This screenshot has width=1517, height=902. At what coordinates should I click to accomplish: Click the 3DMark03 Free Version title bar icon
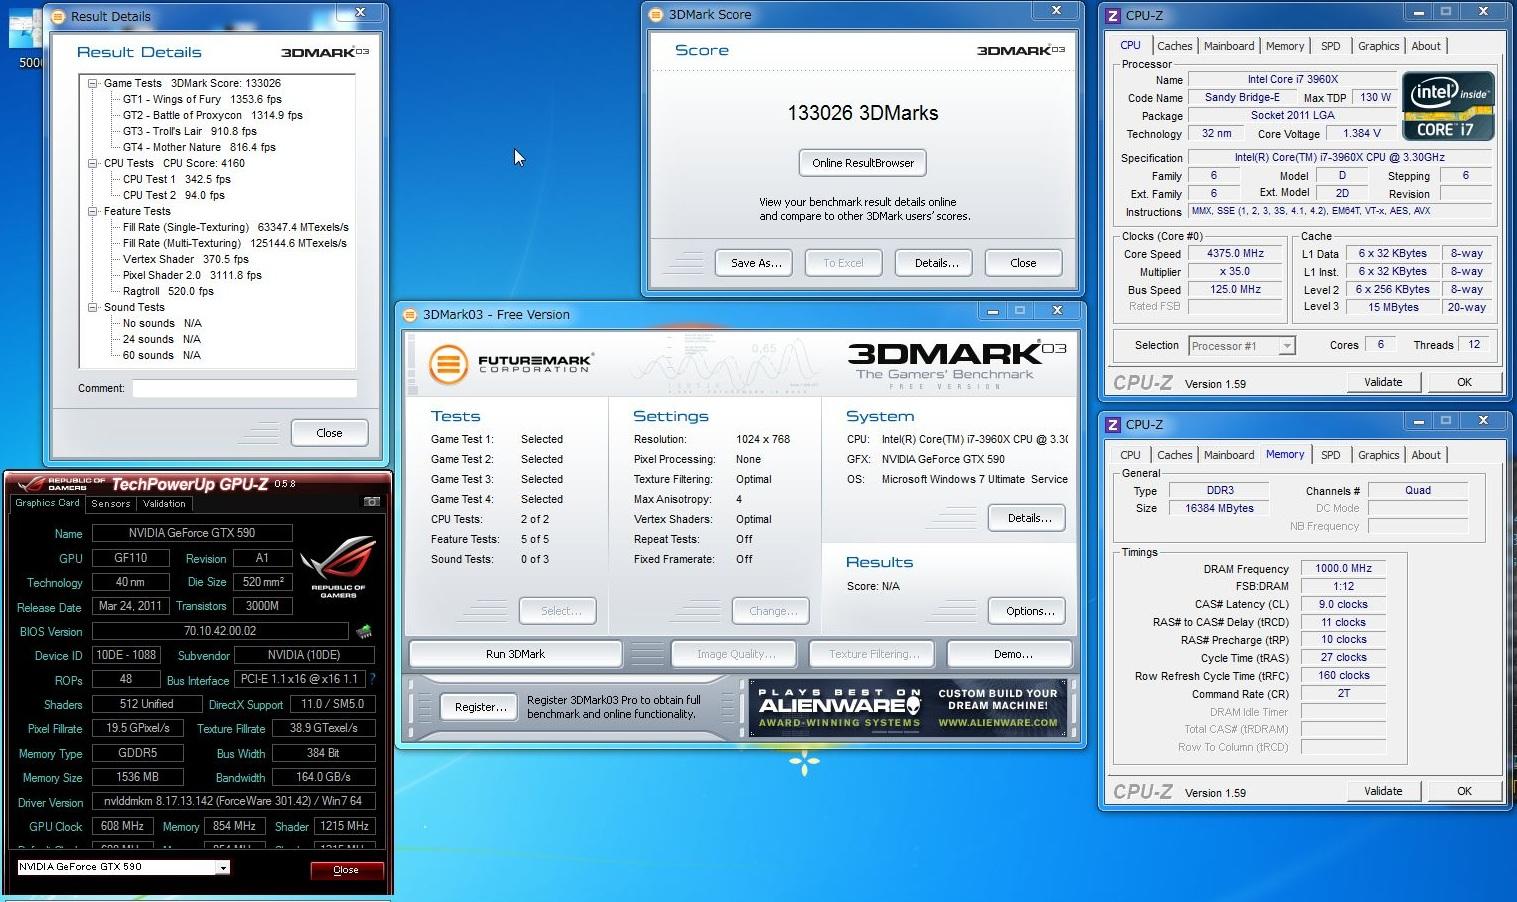(x=409, y=314)
